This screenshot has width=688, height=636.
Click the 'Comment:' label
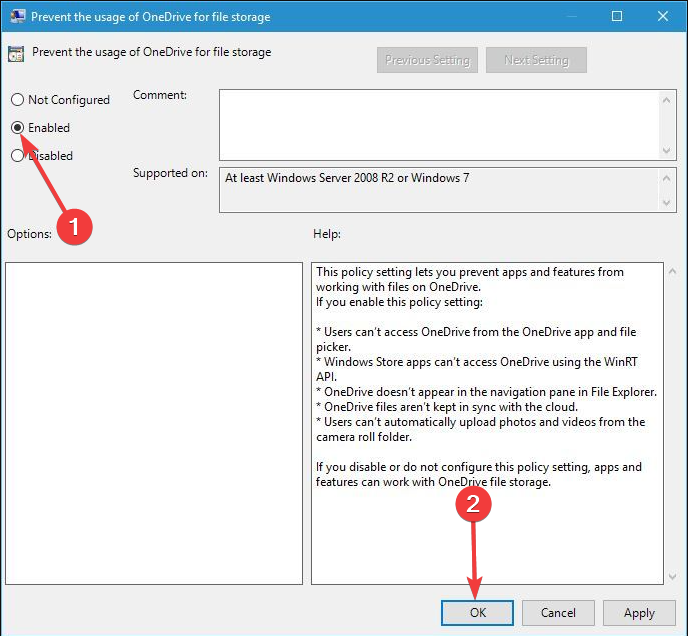tap(160, 95)
